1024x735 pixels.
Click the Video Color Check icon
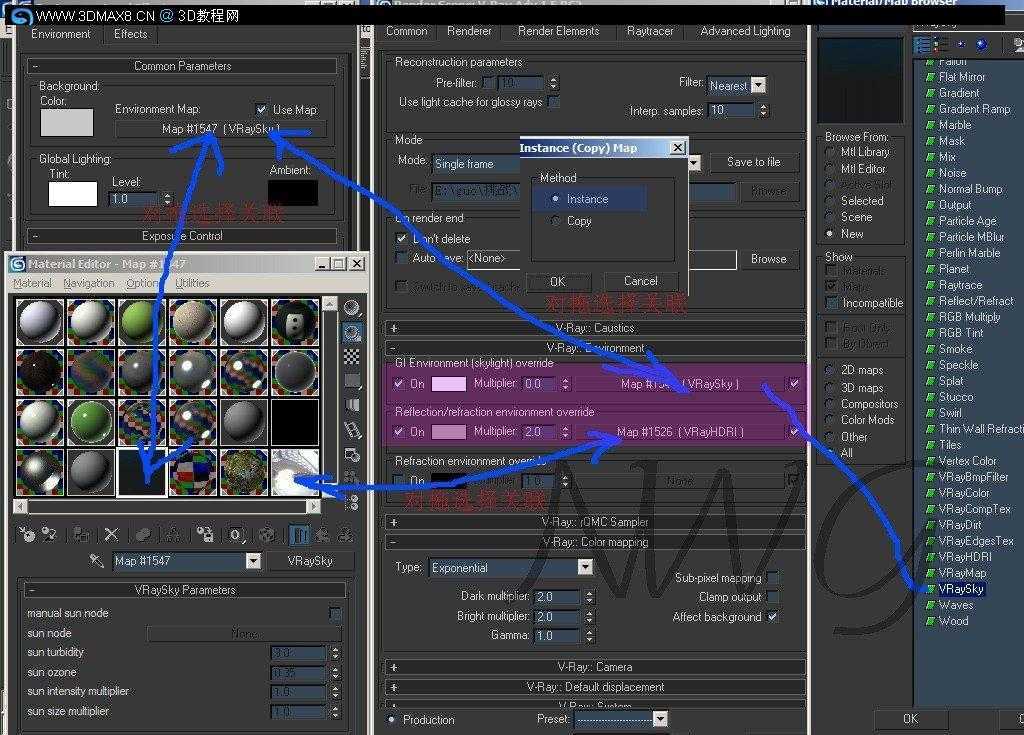352,405
